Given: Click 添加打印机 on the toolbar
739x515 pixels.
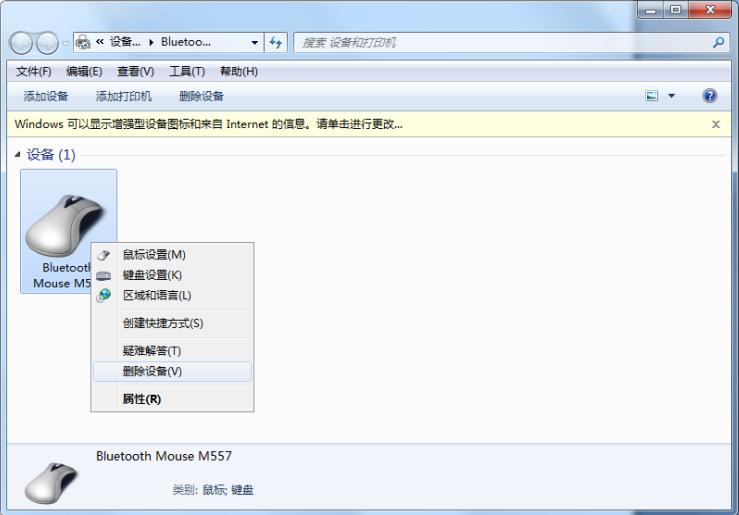Looking at the screenshot, I should tap(123, 96).
